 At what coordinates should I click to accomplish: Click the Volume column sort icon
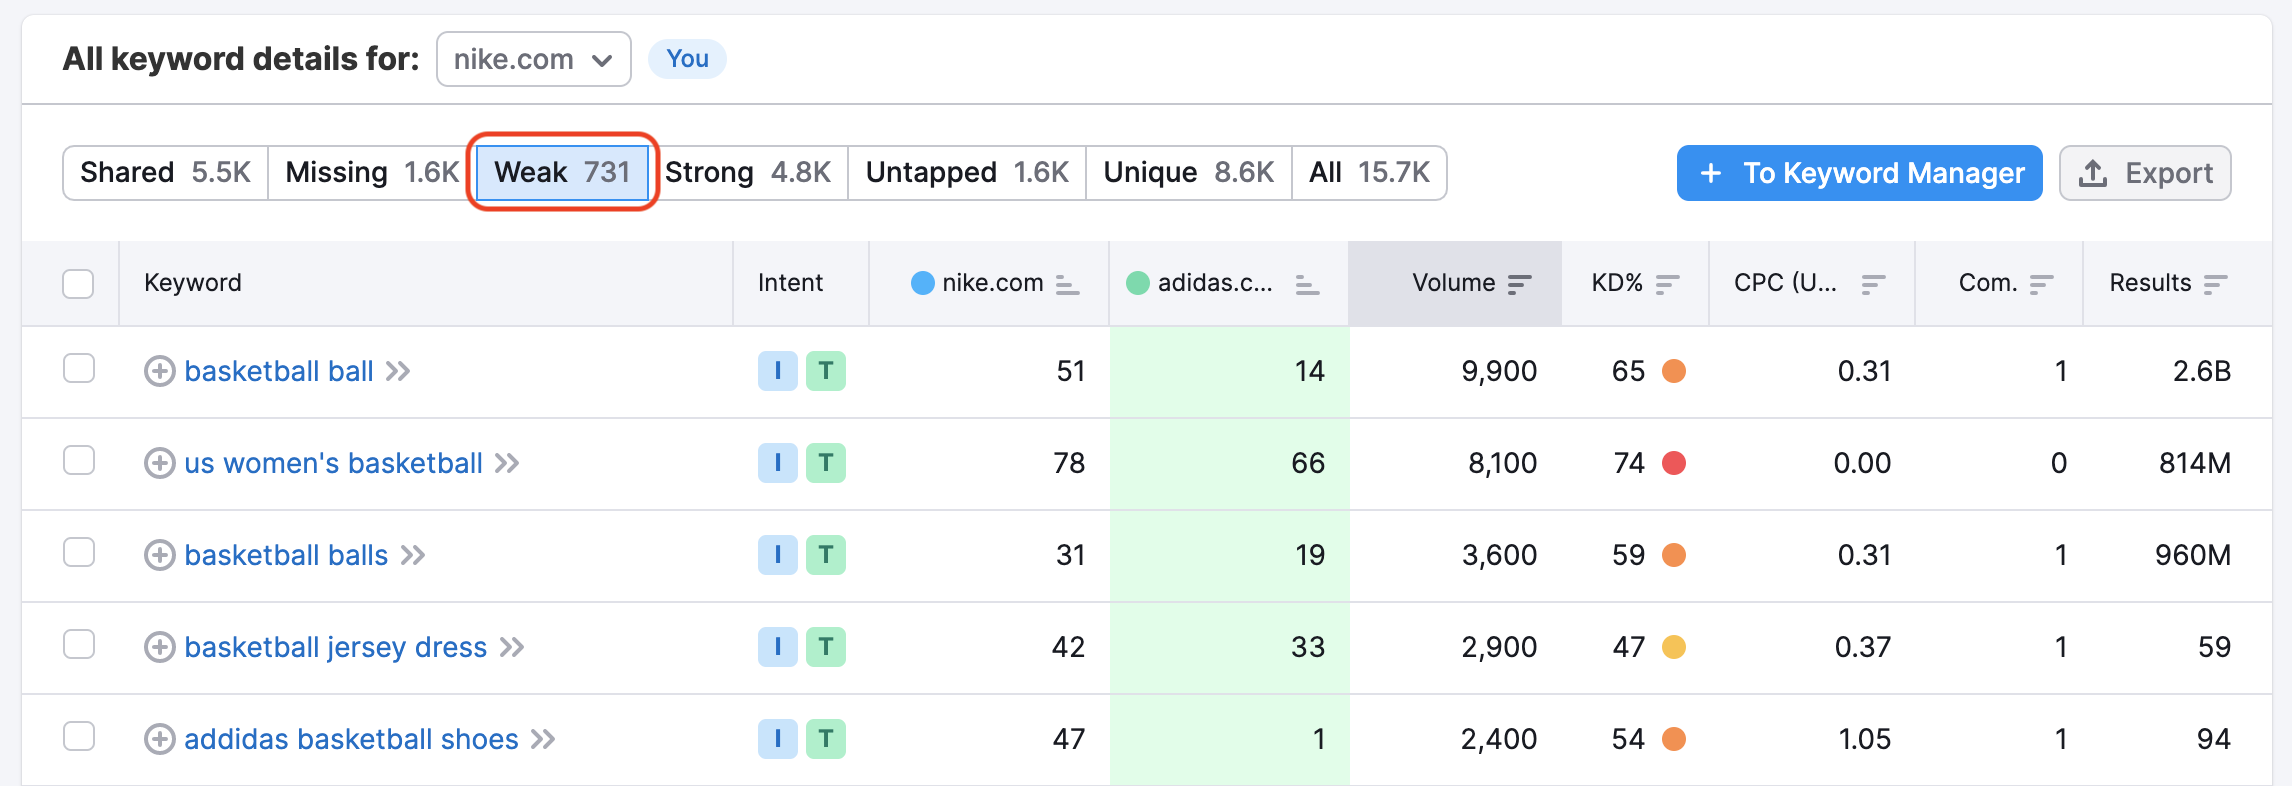coord(1519,285)
